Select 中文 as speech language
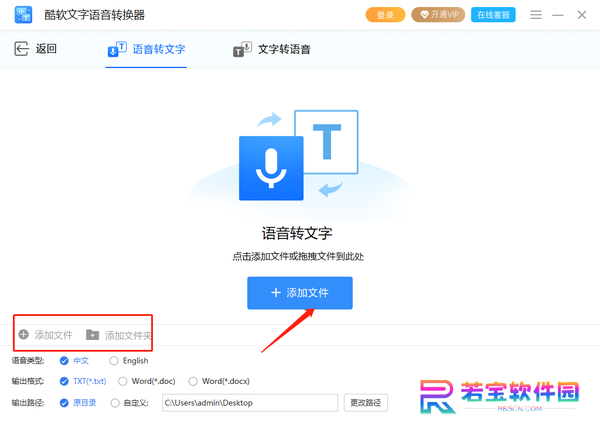The image size is (600, 422). tap(74, 360)
